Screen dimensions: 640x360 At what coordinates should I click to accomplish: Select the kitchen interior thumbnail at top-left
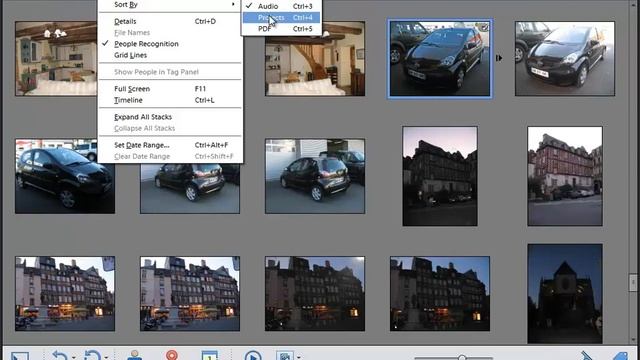click(56, 59)
